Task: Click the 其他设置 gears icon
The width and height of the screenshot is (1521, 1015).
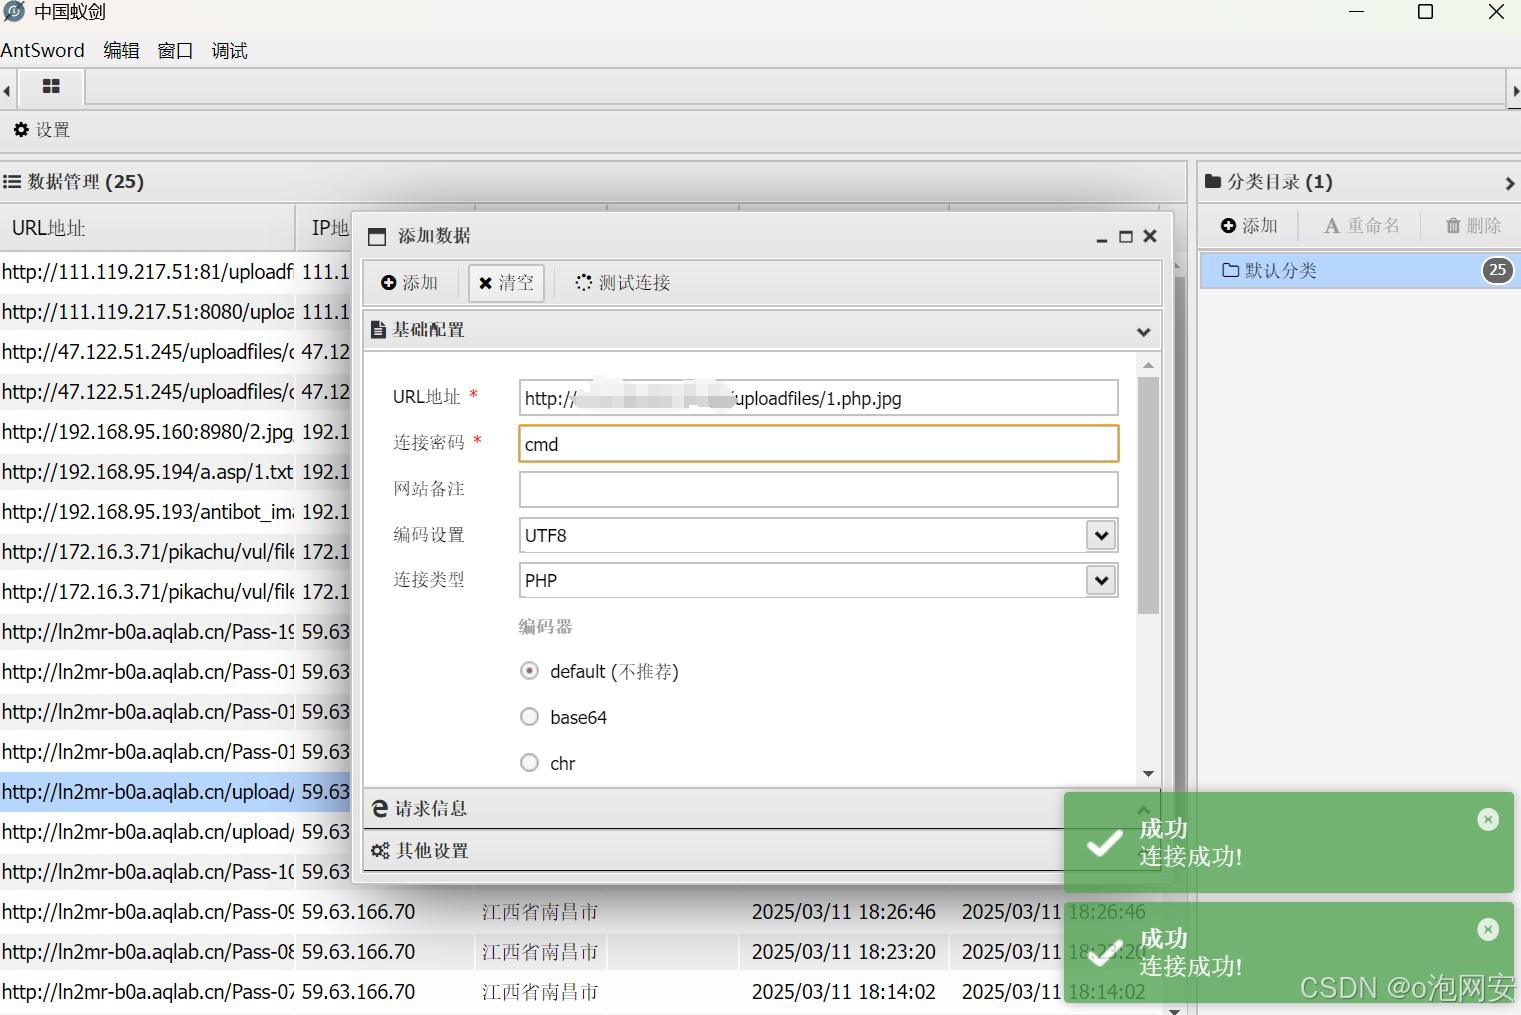Action: 380,850
